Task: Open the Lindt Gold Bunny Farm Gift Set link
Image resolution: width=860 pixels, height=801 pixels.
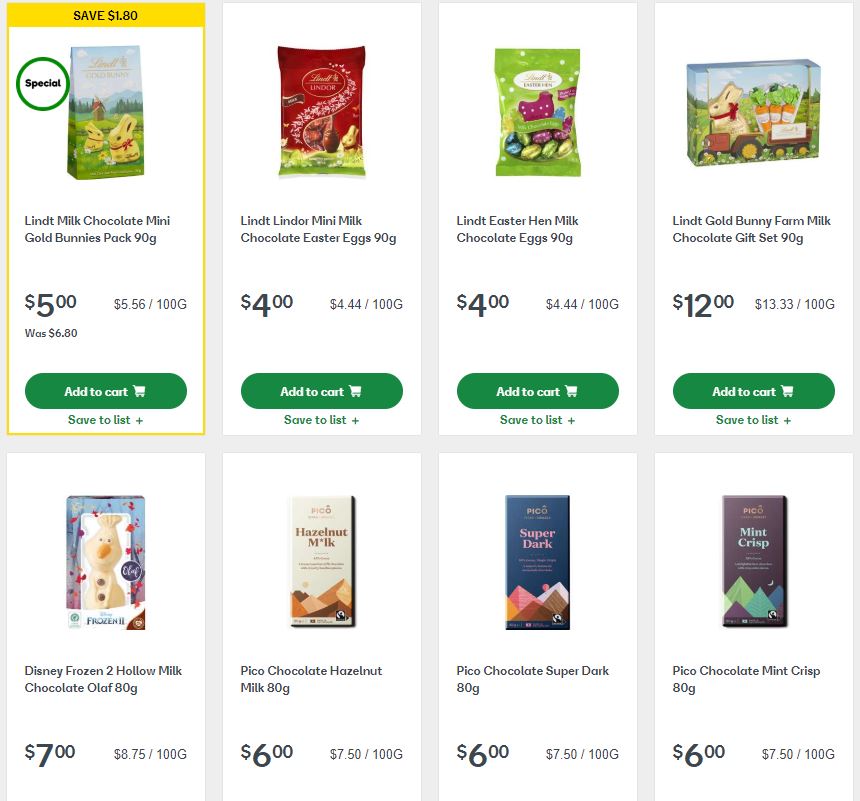Action: tap(751, 229)
